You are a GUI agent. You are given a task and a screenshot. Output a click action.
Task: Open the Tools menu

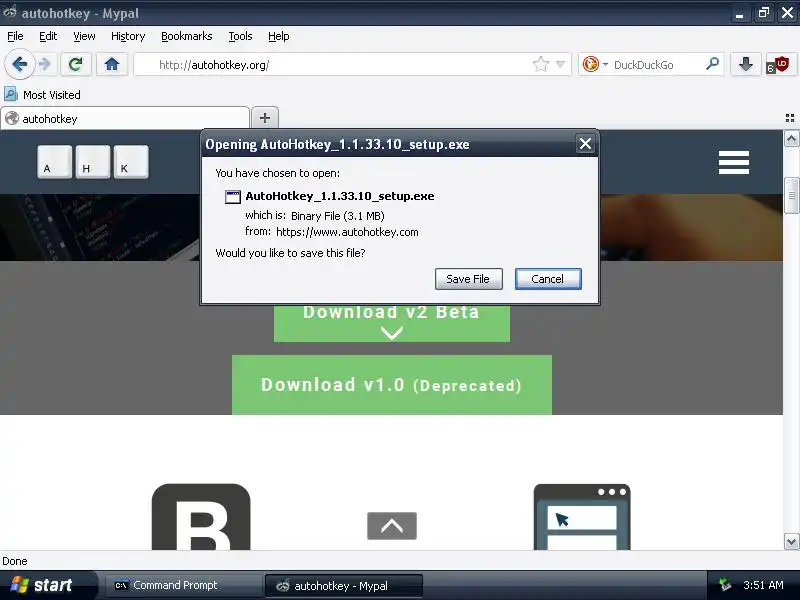pyautogui.click(x=240, y=36)
